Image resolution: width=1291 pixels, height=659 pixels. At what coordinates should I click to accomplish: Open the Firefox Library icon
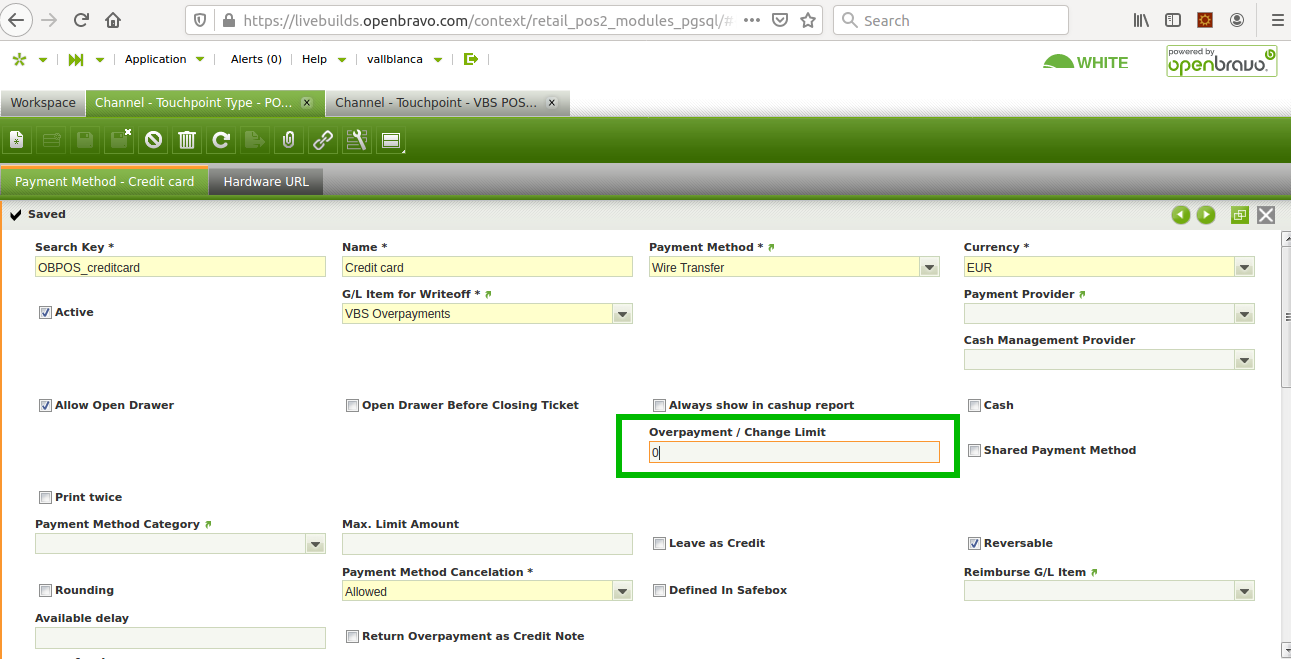point(1141,20)
